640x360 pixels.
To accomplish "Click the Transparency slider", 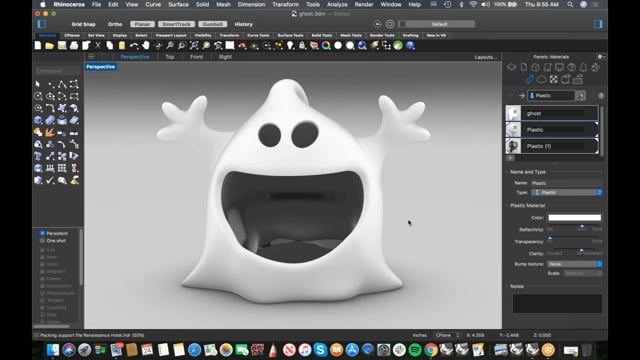I will 574,238.
